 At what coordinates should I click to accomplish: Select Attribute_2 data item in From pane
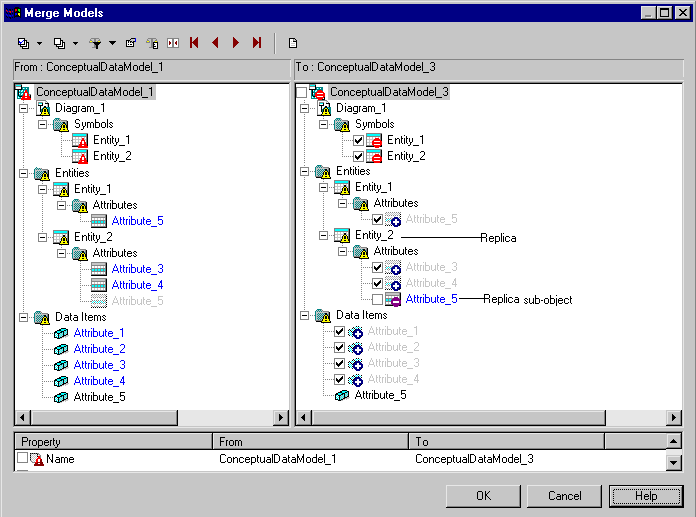pos(99,349)
